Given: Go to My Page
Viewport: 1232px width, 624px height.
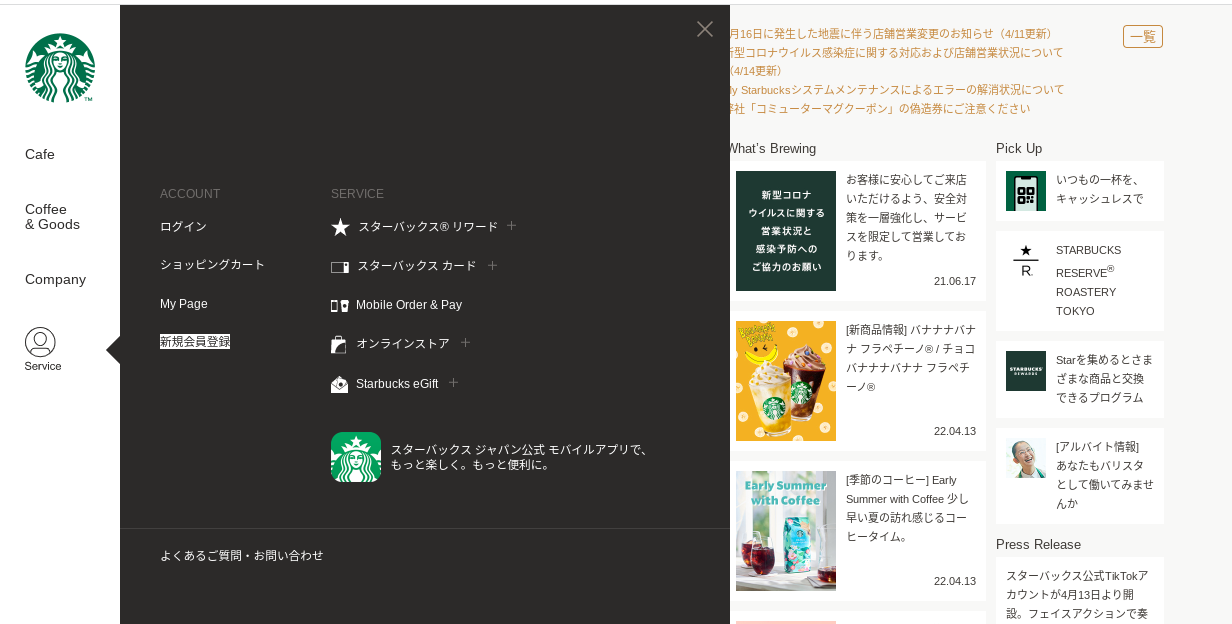Looking at the screenshot, I should tap(184, 304).
